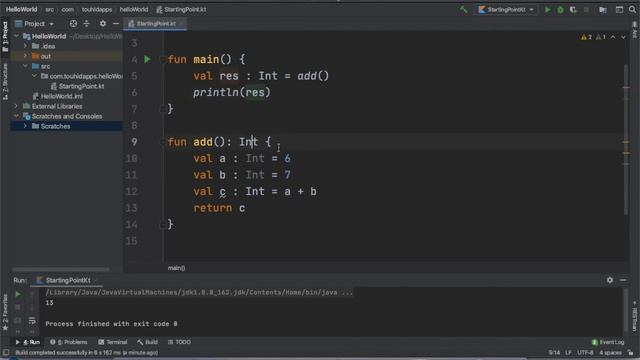The image size is (640, 360).
Task: Click the Project panel horizontal scrollbar
Action: tap(61, 269)
